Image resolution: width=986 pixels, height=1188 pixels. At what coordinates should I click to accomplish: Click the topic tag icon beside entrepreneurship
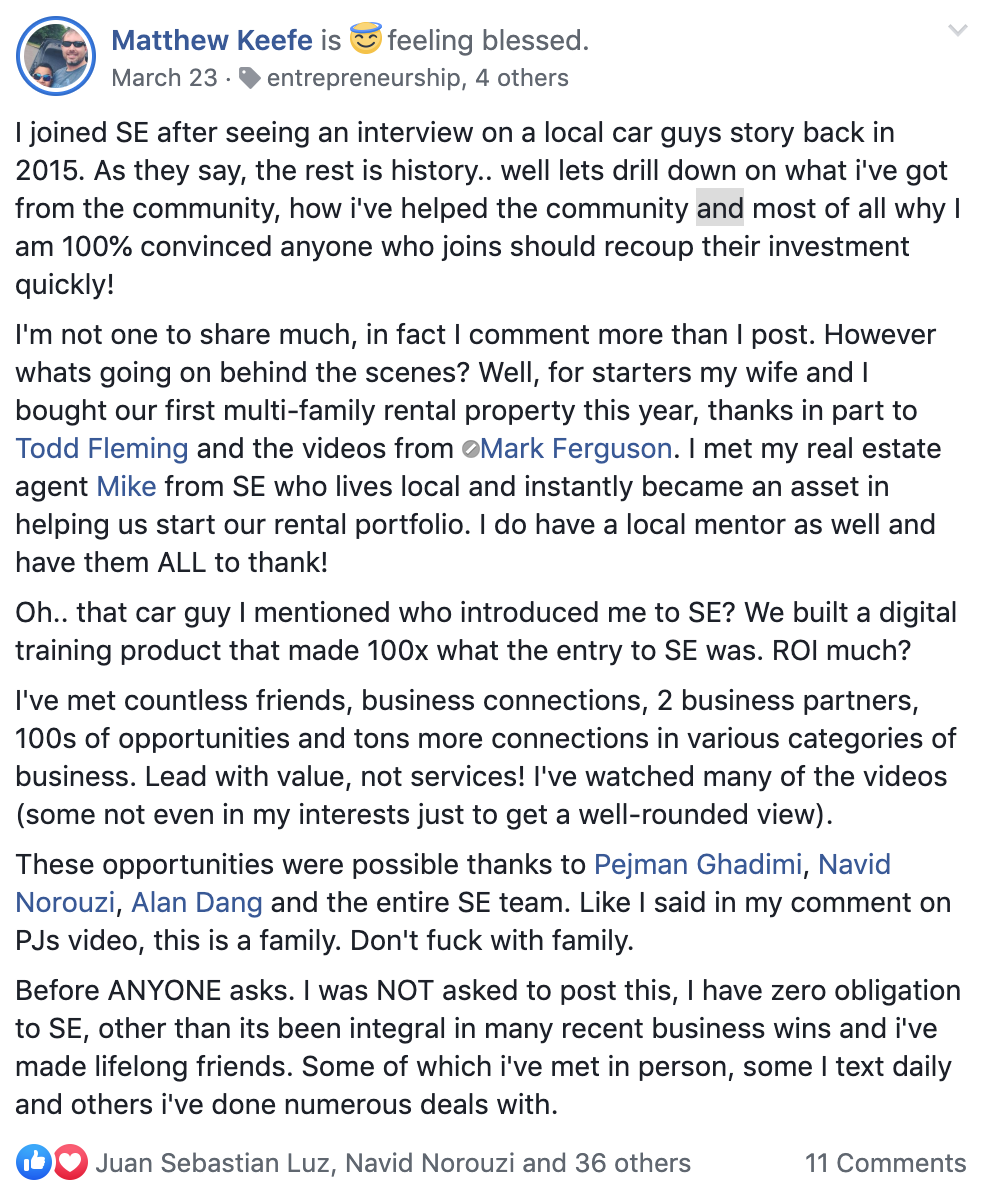[x=249, y=77]
